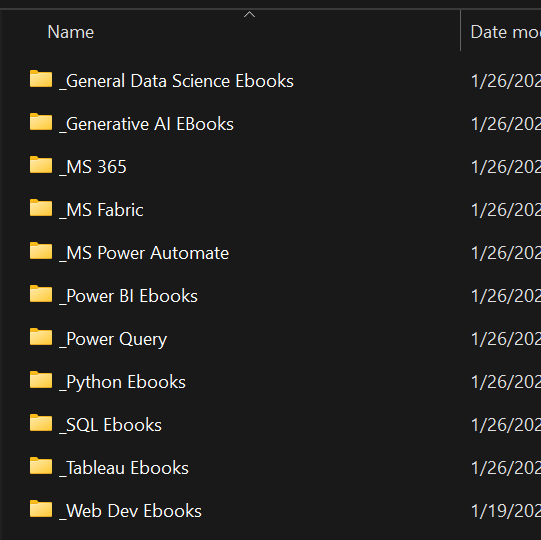Select the _SQL Ebooks folder icon
This screenshot has width=541, height=540.
pyautogui.click(x=41, y=423)
